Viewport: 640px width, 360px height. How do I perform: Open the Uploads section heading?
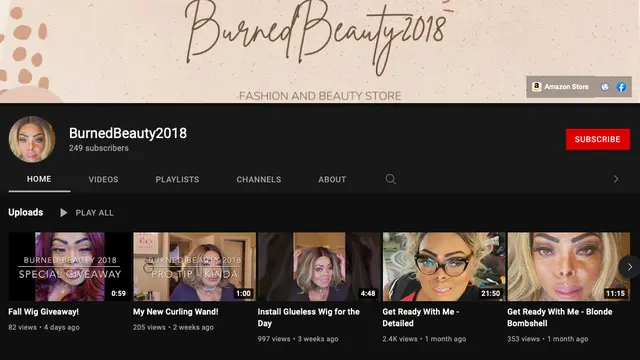coord(25,212)
